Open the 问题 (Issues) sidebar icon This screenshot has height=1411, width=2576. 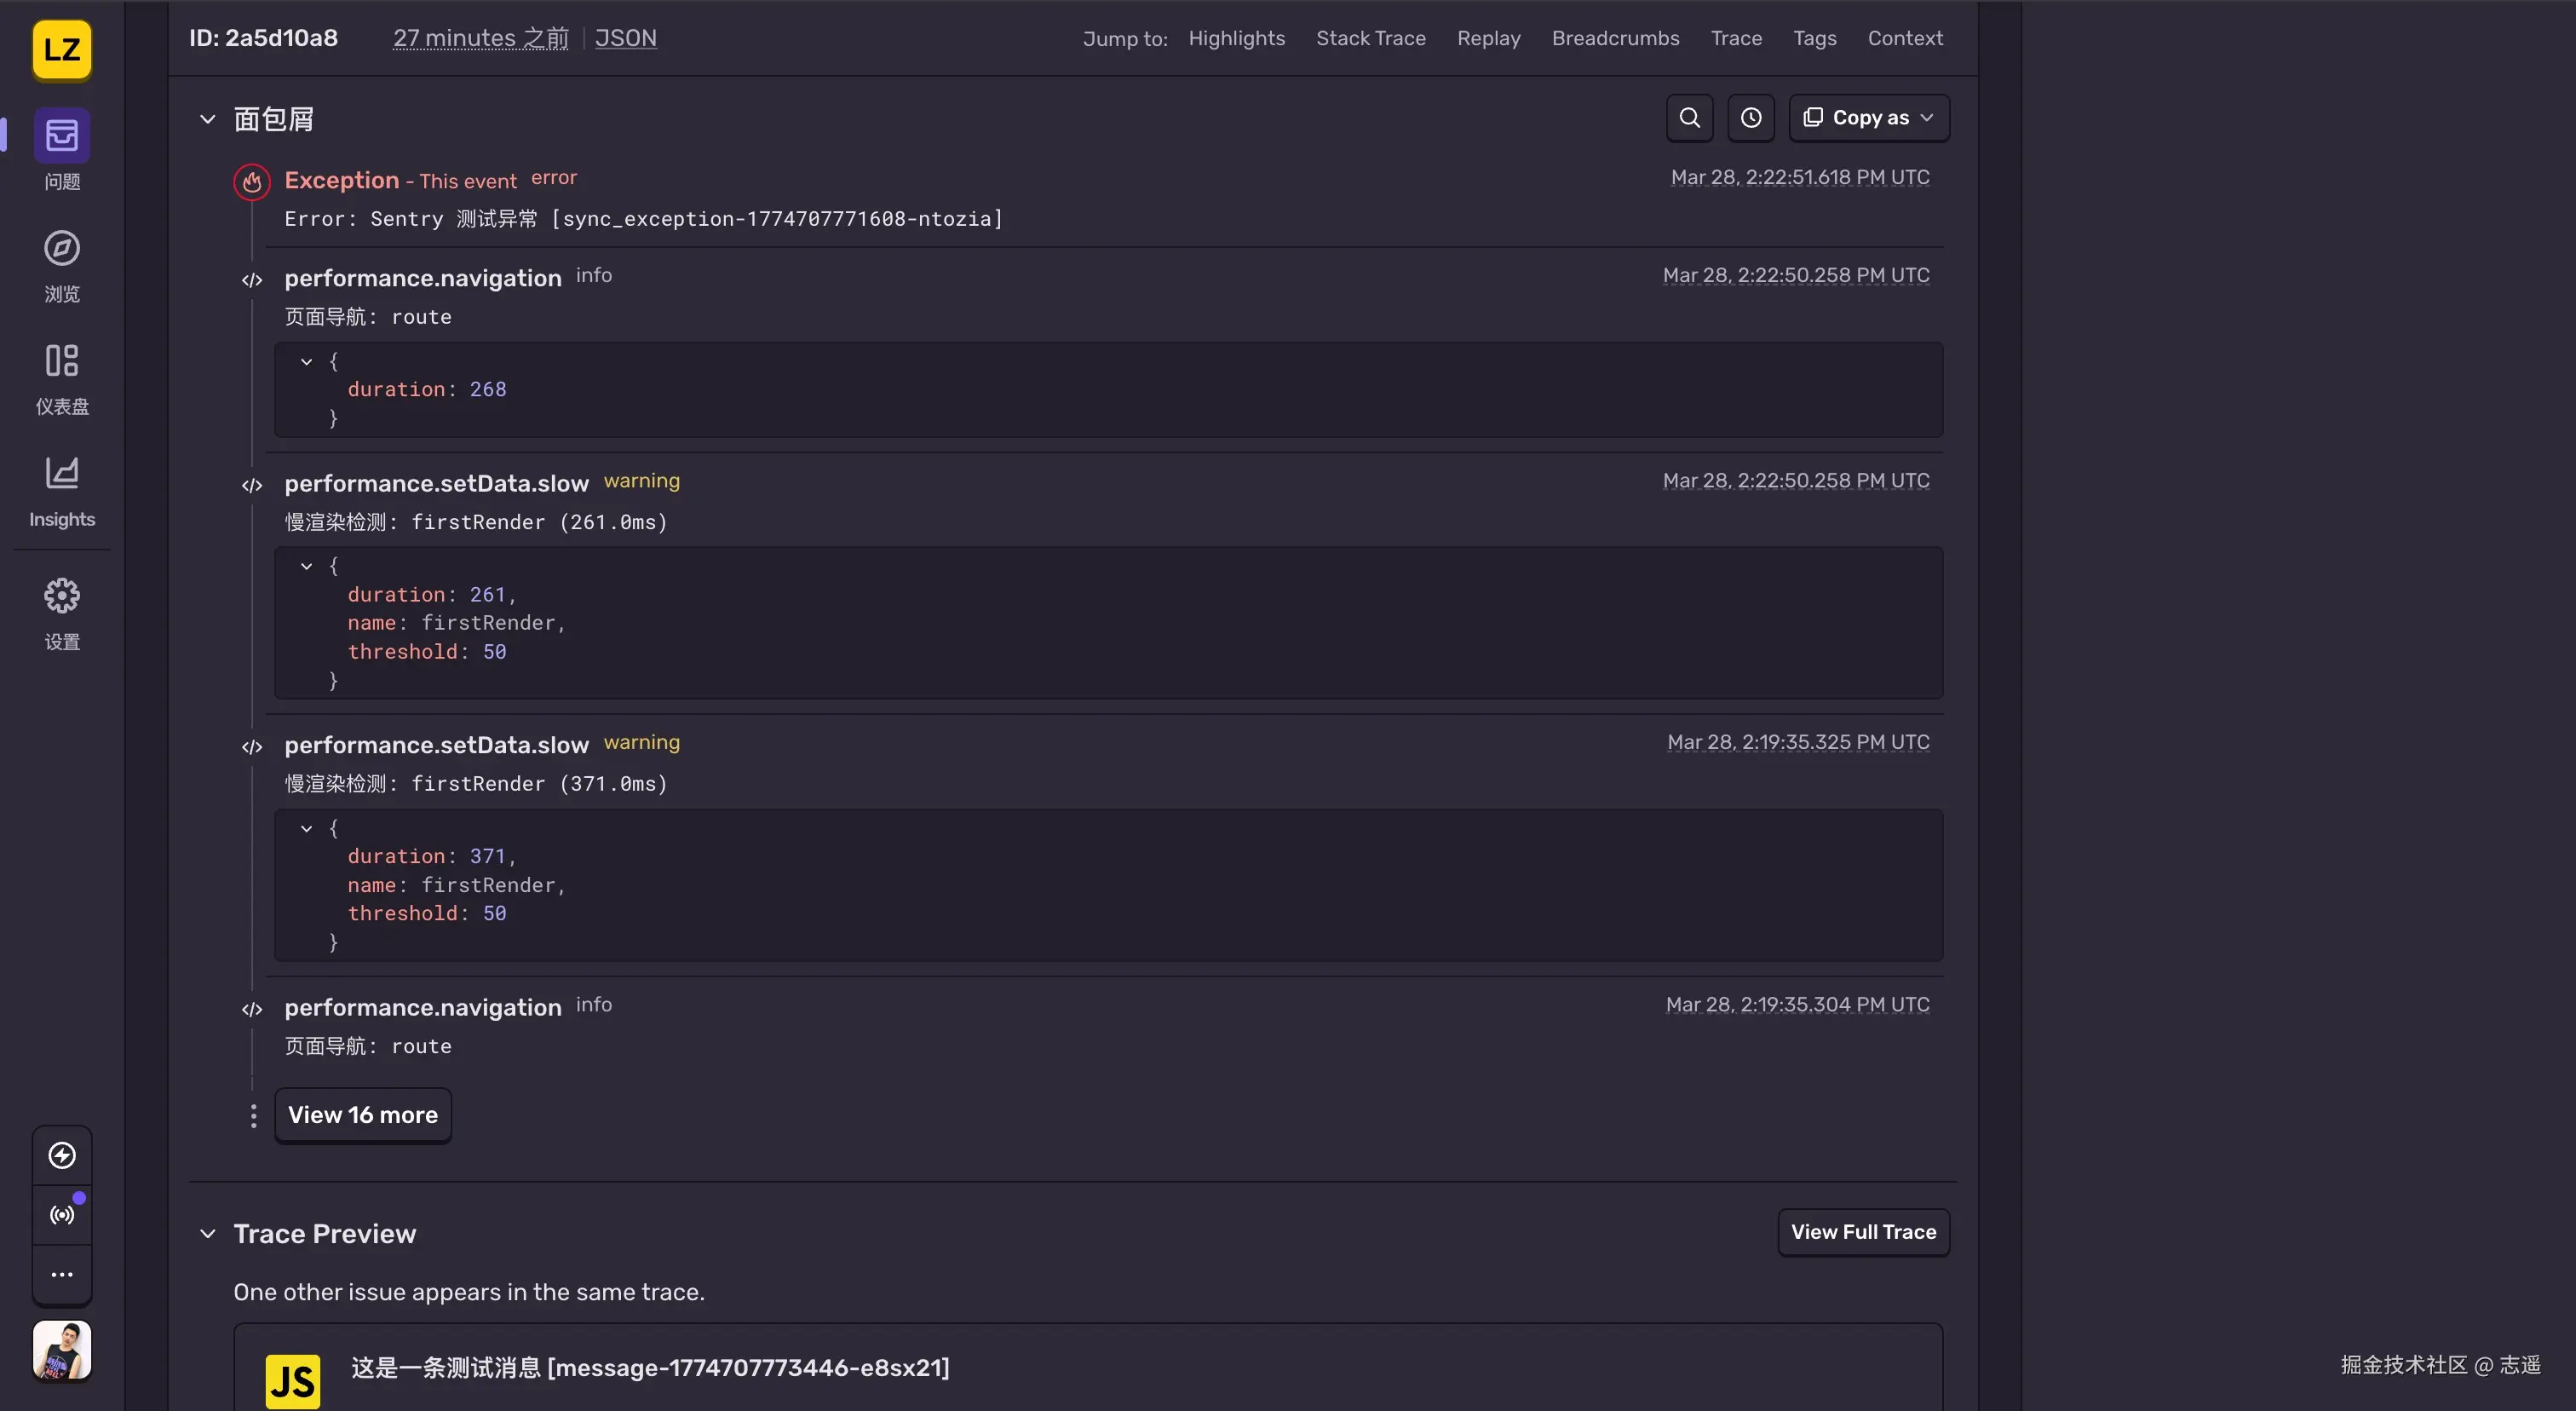pyautogui.click(x=62, y=136)
